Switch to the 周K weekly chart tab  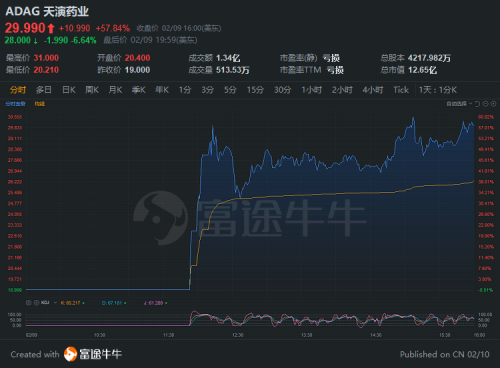[x=92, y=90]
